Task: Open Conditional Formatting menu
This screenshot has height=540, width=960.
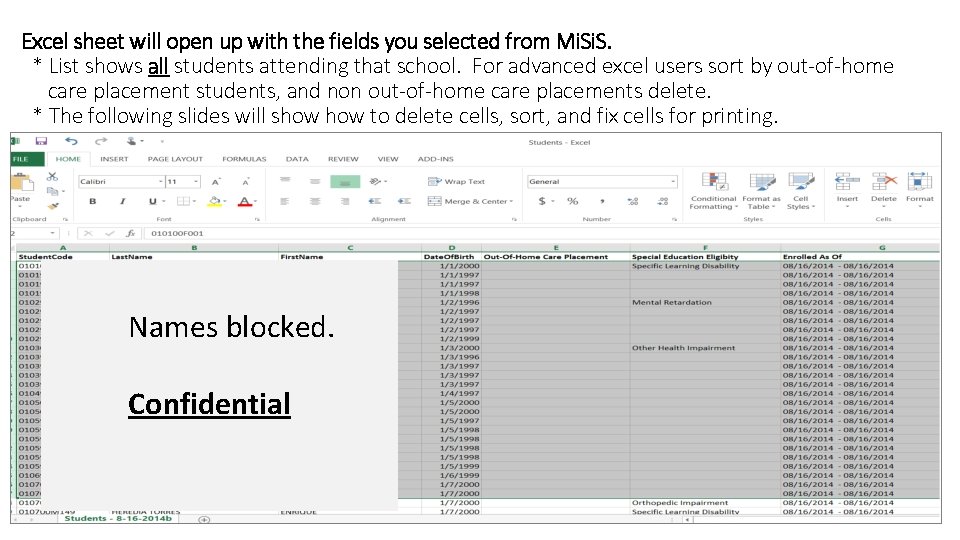Action: tap(713, 191)
